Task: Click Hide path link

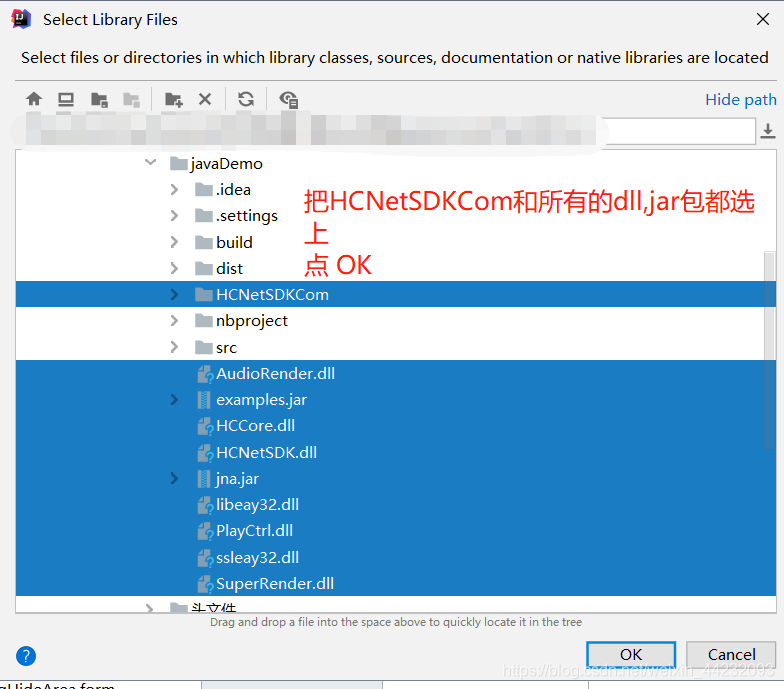Action: pyautogui.click(x=740, y=100)
